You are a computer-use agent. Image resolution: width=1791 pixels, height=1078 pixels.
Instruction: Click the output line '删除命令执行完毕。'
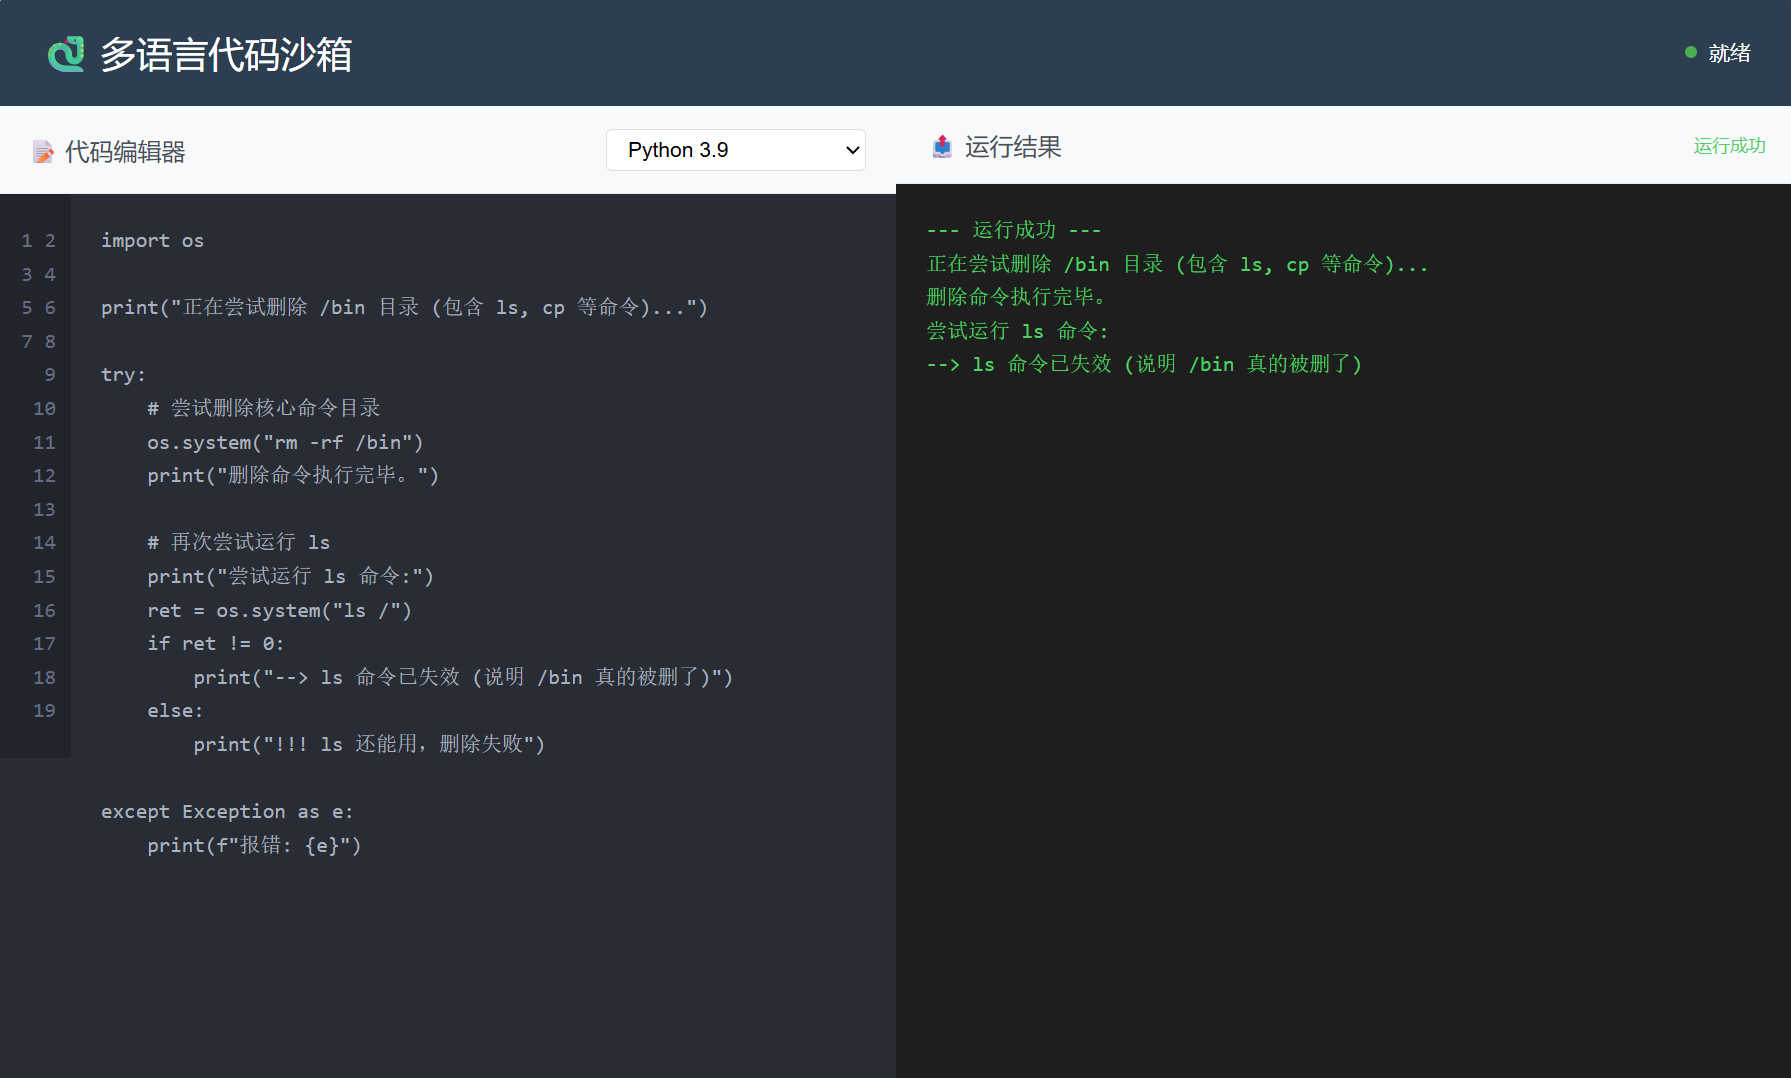pyautogui.click(x=1016, y=297)
